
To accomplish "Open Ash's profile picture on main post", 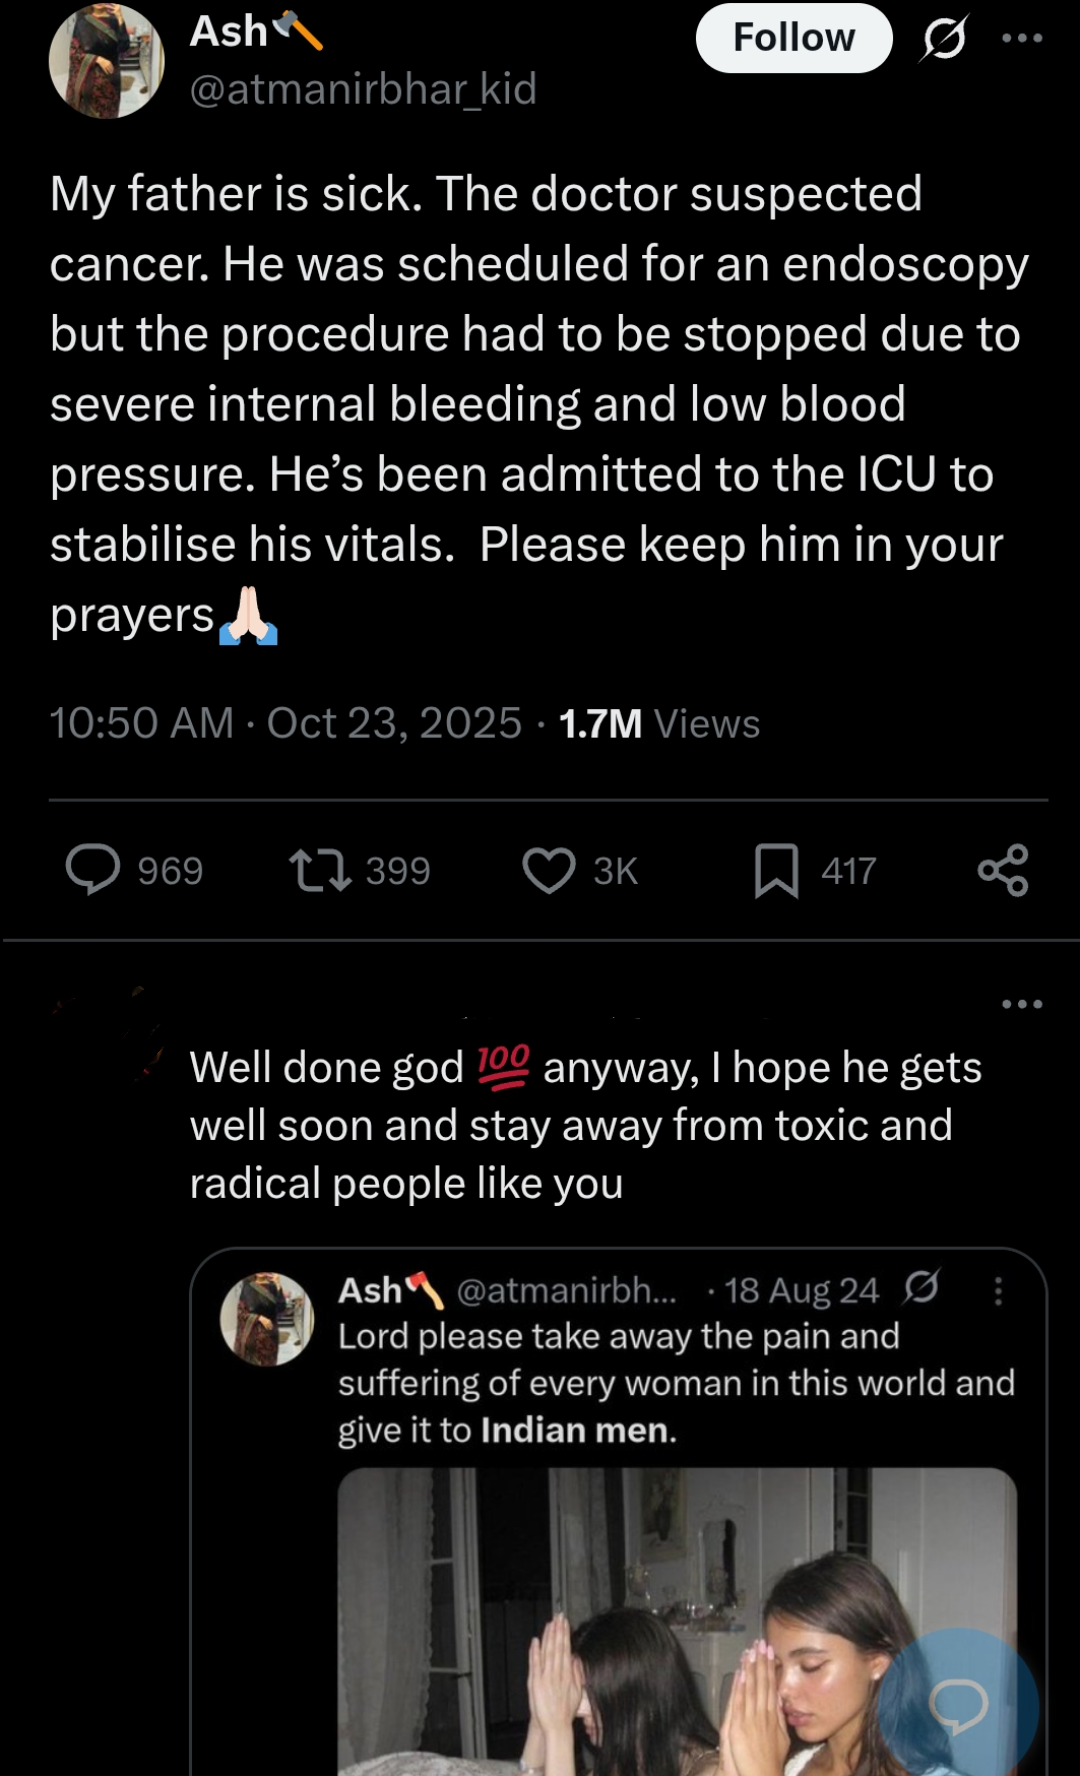I will pyautogui.click(x=106, y=62).
